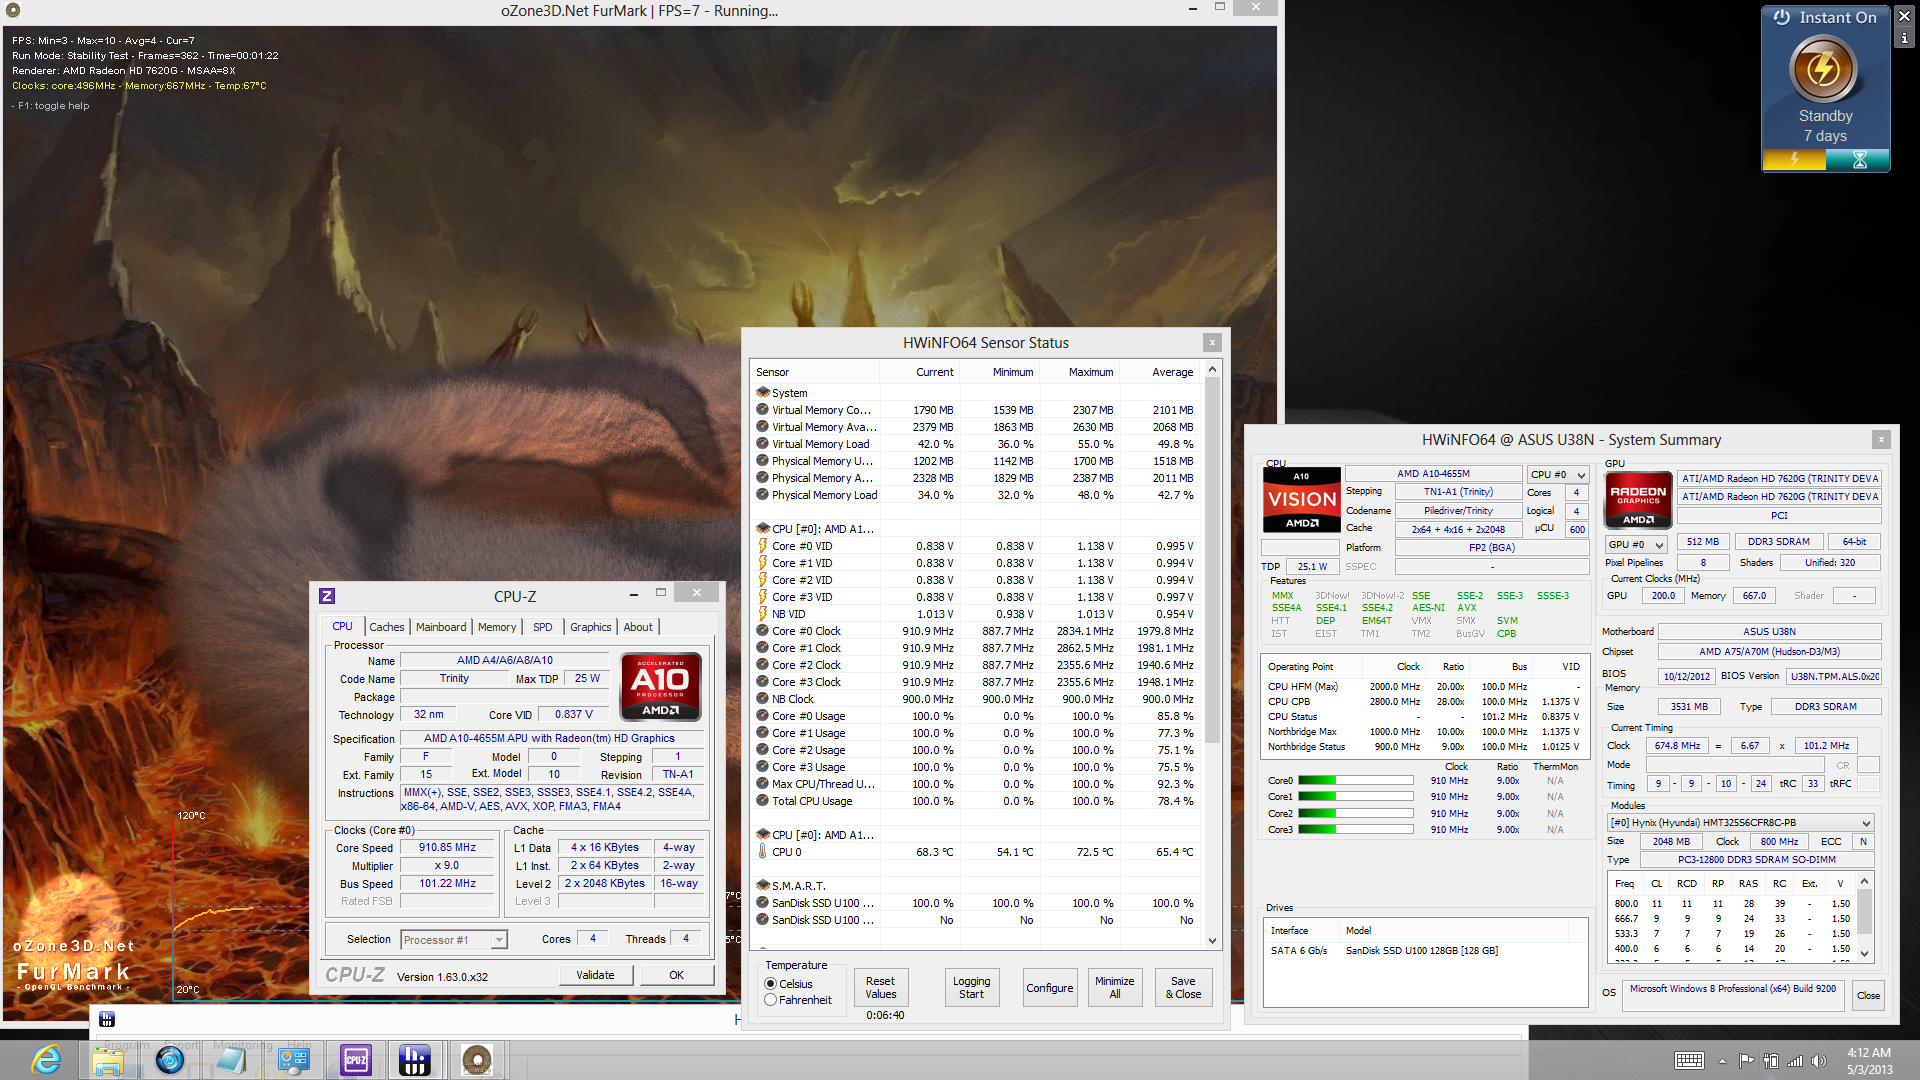
Task: Select the Celsius temperature option
Action: (771, 984)
